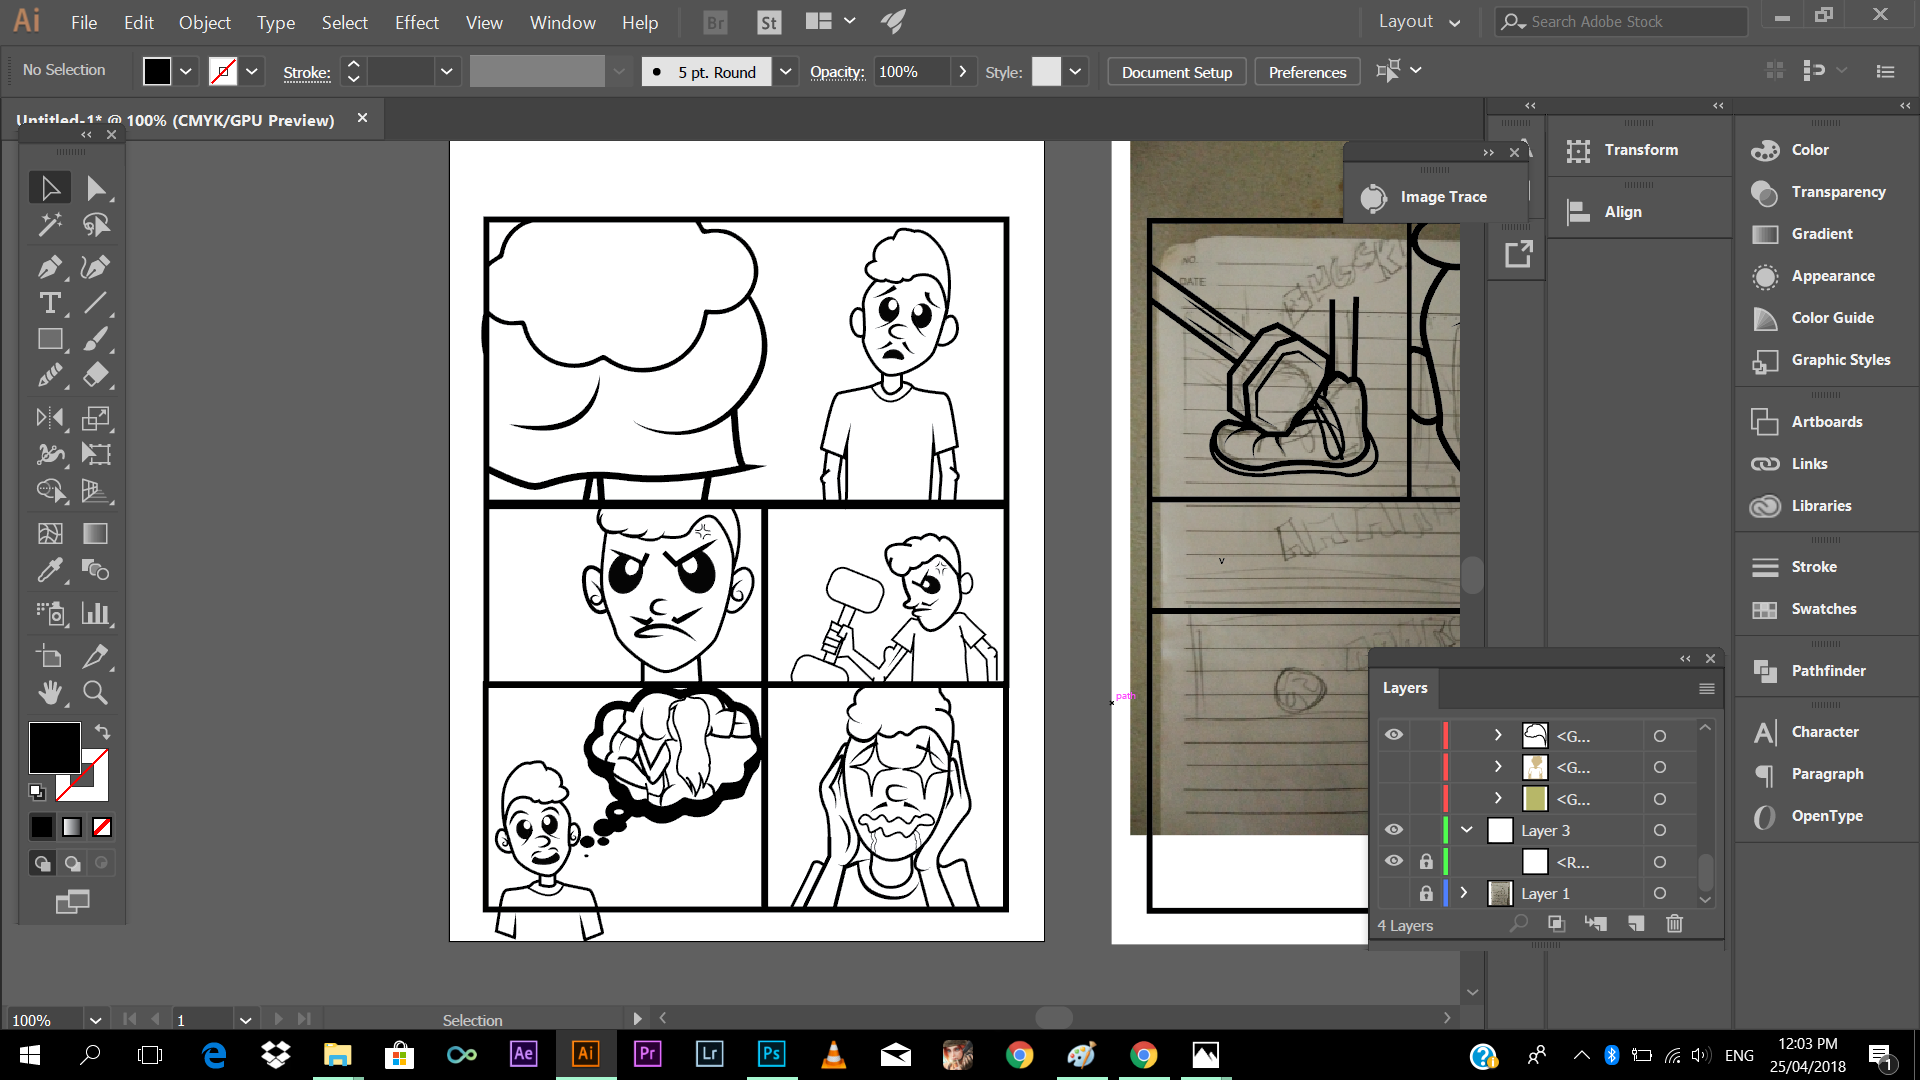Image resolution: width=1920 pixels, height=1080 pixels.
Task: Select the Gradient tool
Action: [95, 534]
